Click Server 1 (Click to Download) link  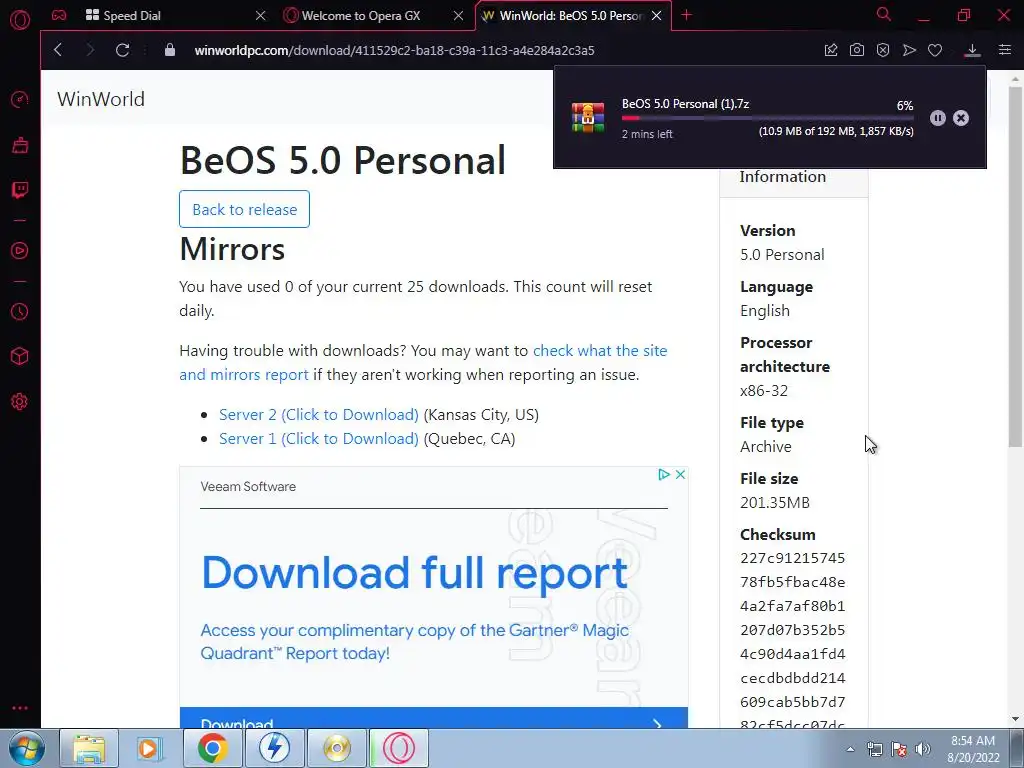319,439
